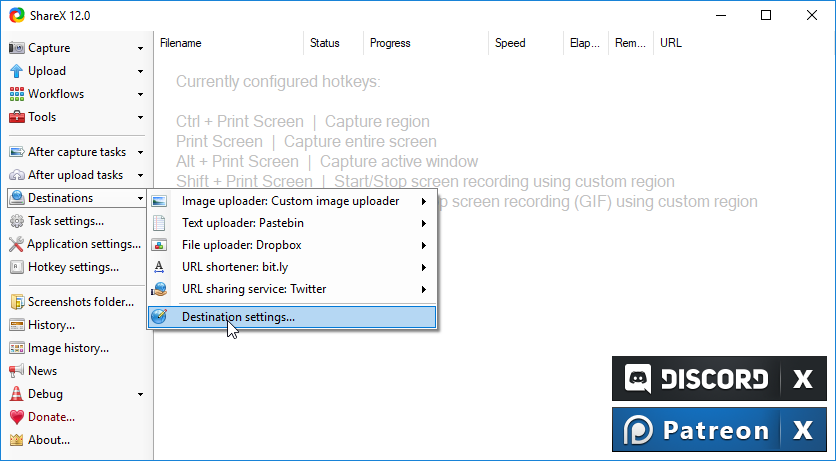The height and width of the screenshot is (461, 836).
Task: Open Text uploader: Pastebin entry
Action: 292,223
